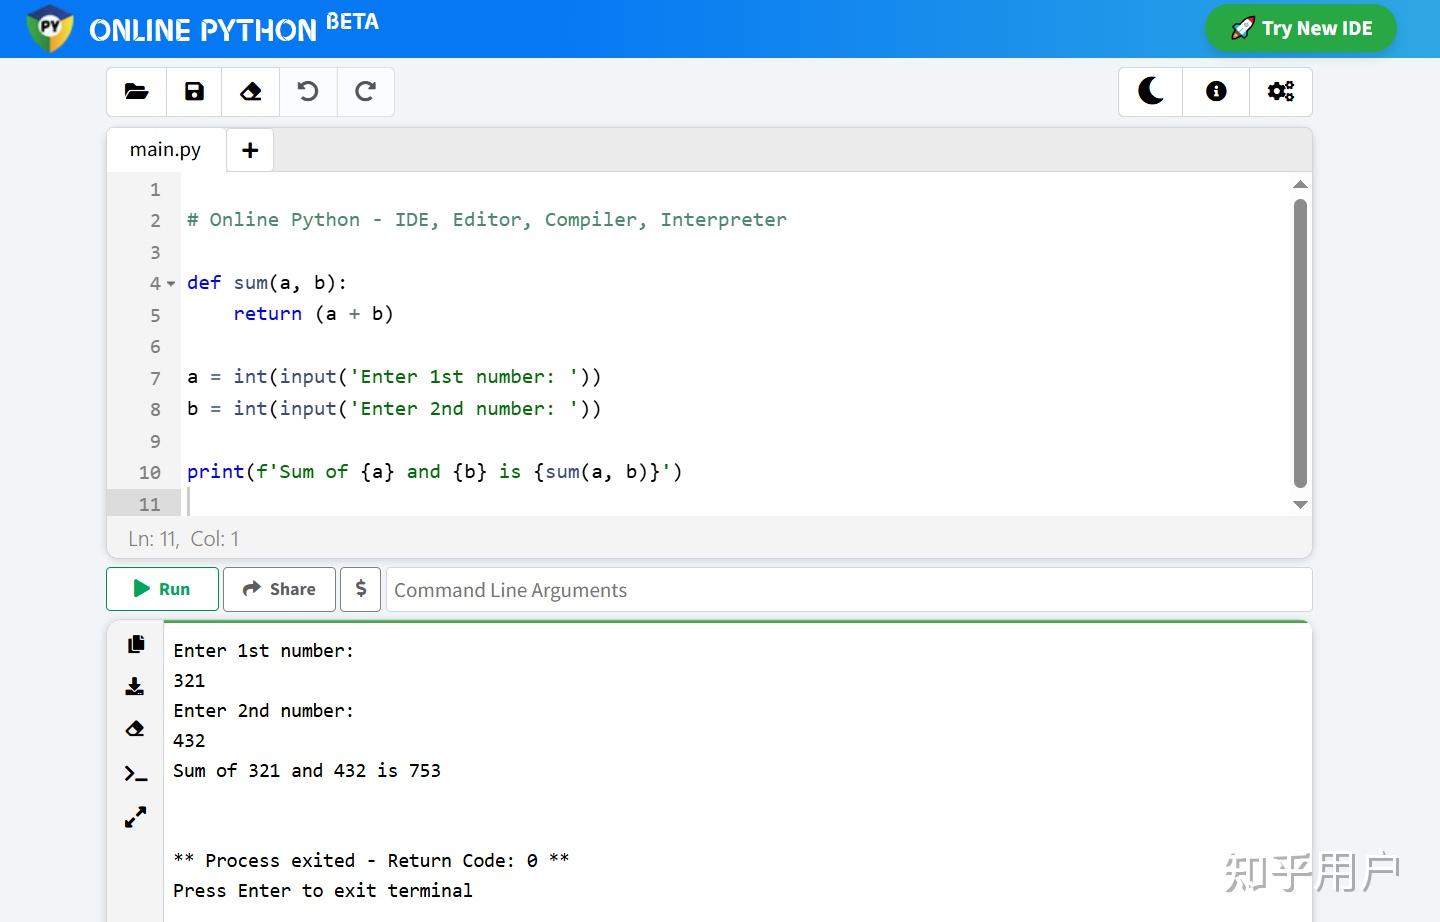
Task: Toggle dark mode with the moon icon
Action: click(x=1151, y=92)
